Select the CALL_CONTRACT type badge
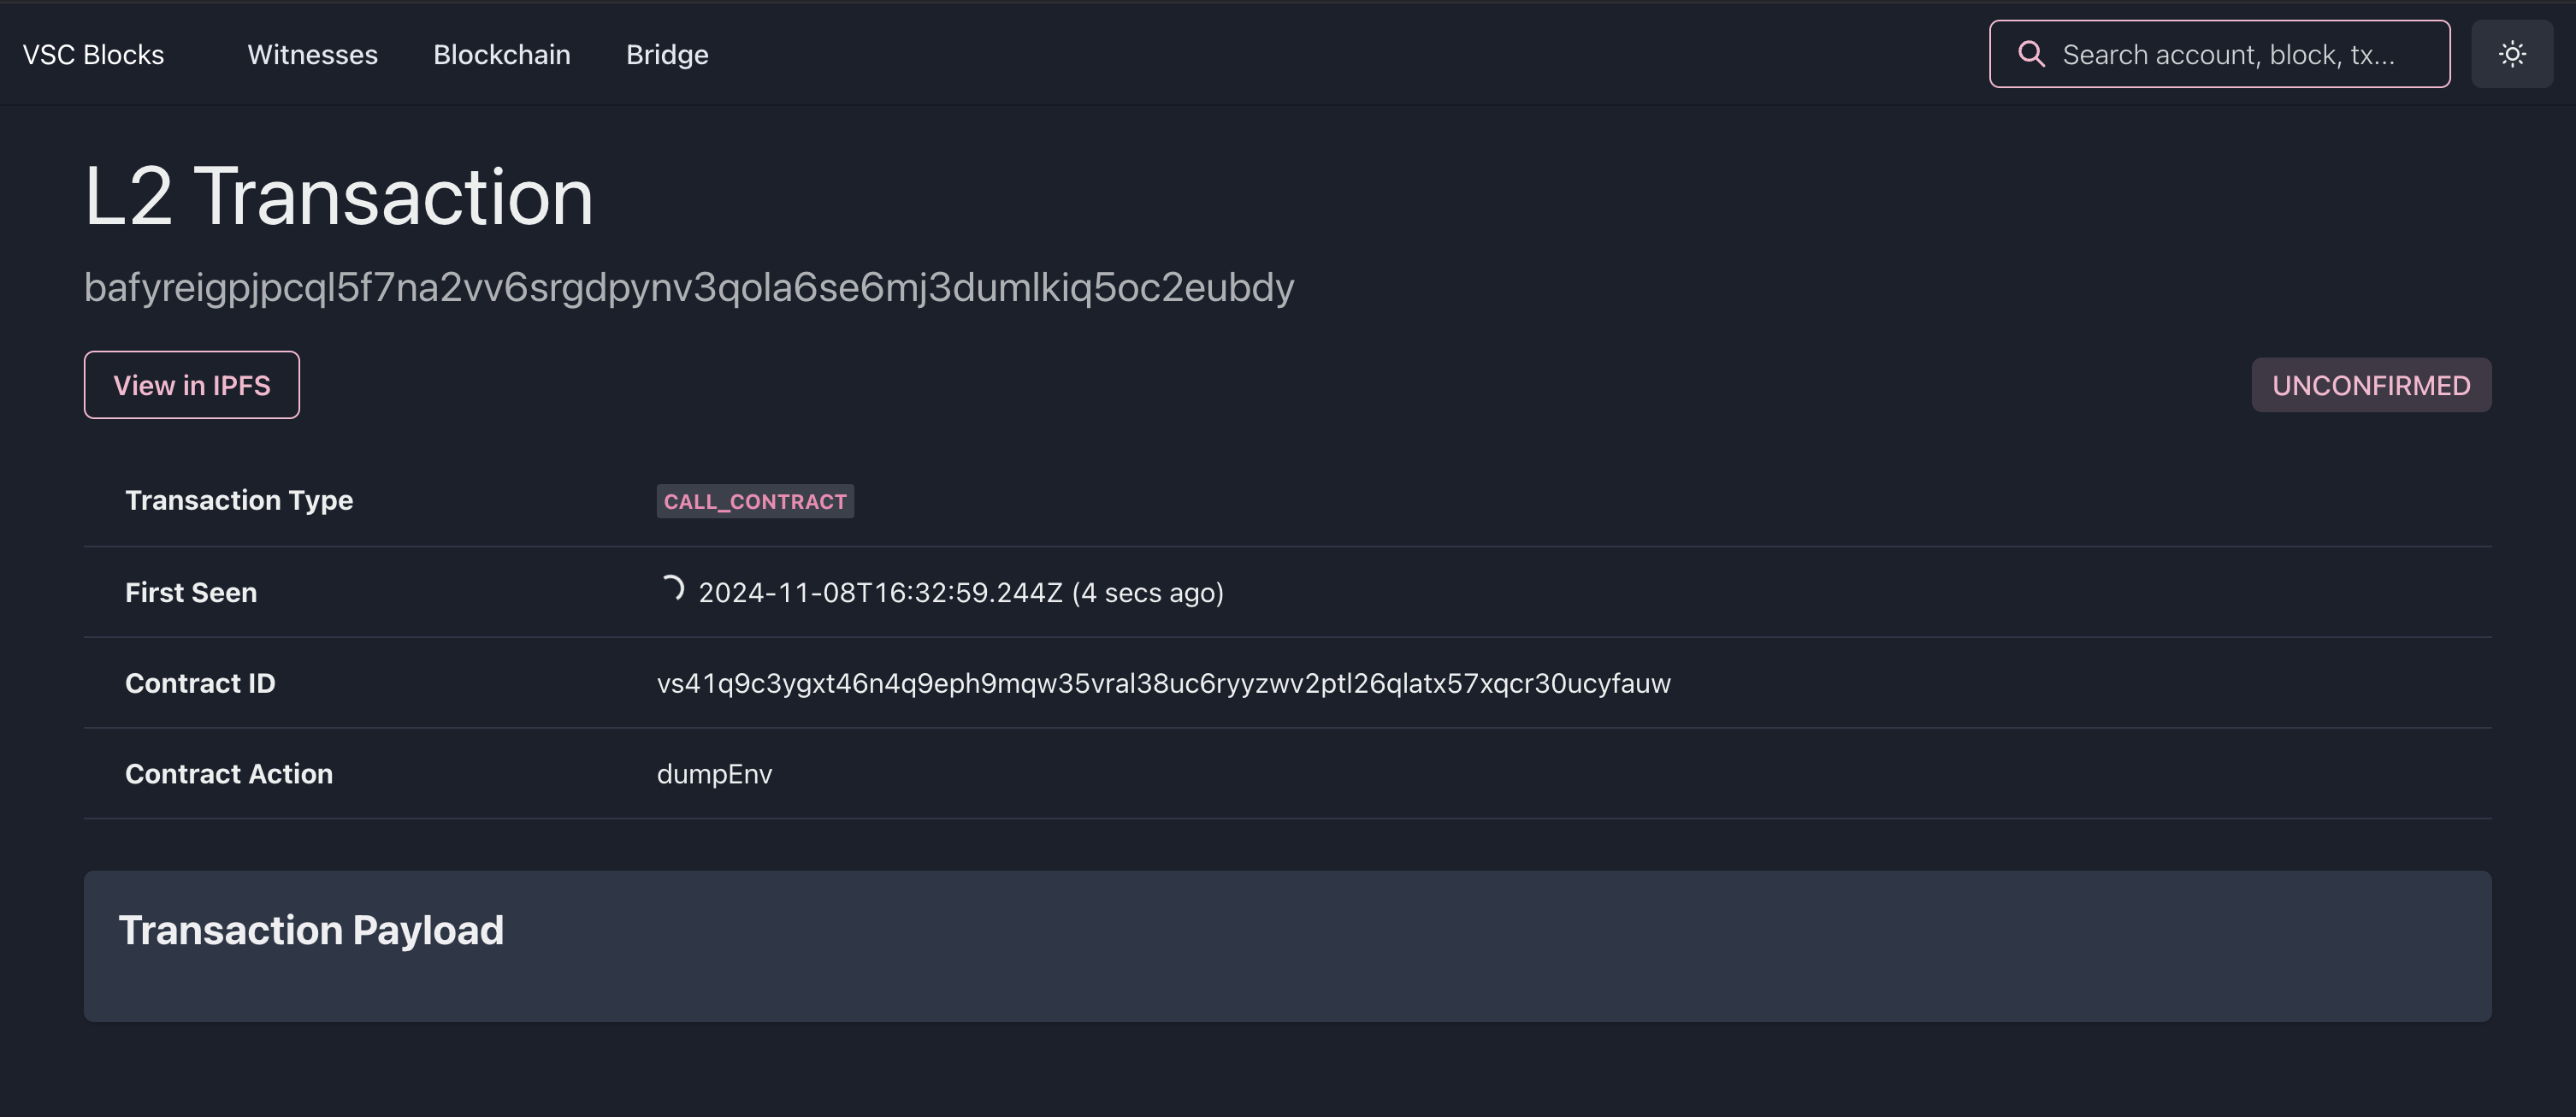The height and width of the screenshot is (1117, 2576). pyautogui.click(x=755, y=501)
